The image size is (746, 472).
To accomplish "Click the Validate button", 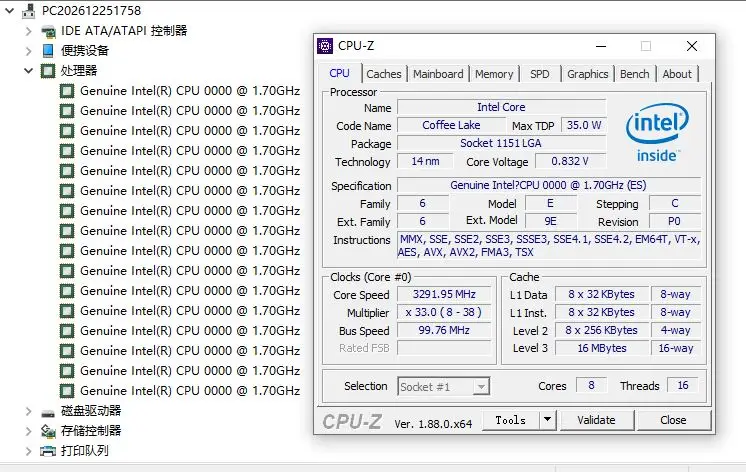I will tap(597, 420).
